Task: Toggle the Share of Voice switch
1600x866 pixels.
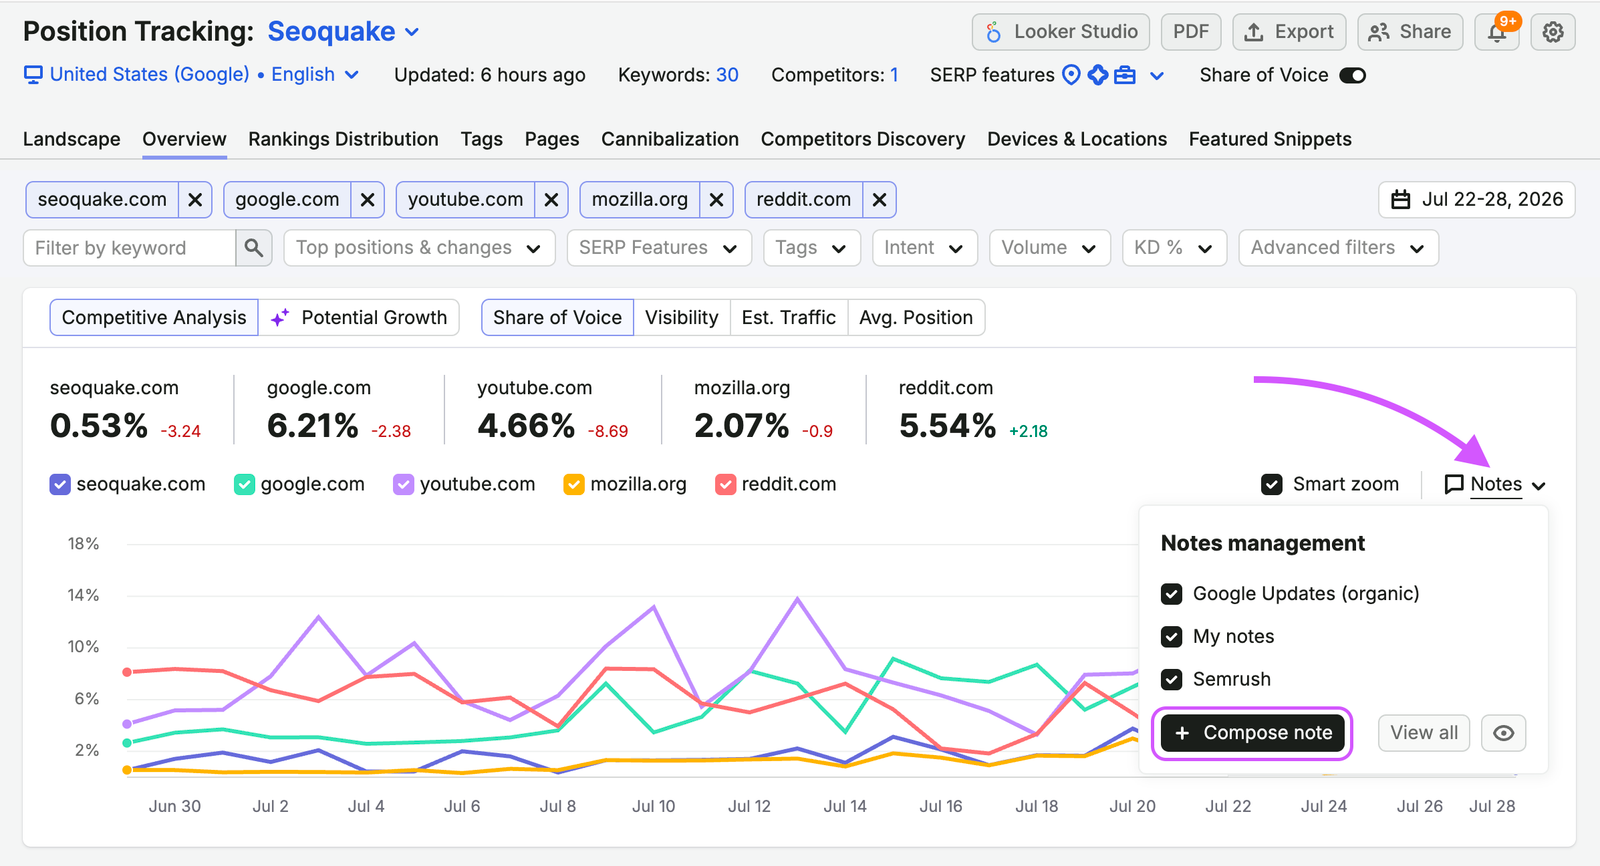Action: (1353, 75)
